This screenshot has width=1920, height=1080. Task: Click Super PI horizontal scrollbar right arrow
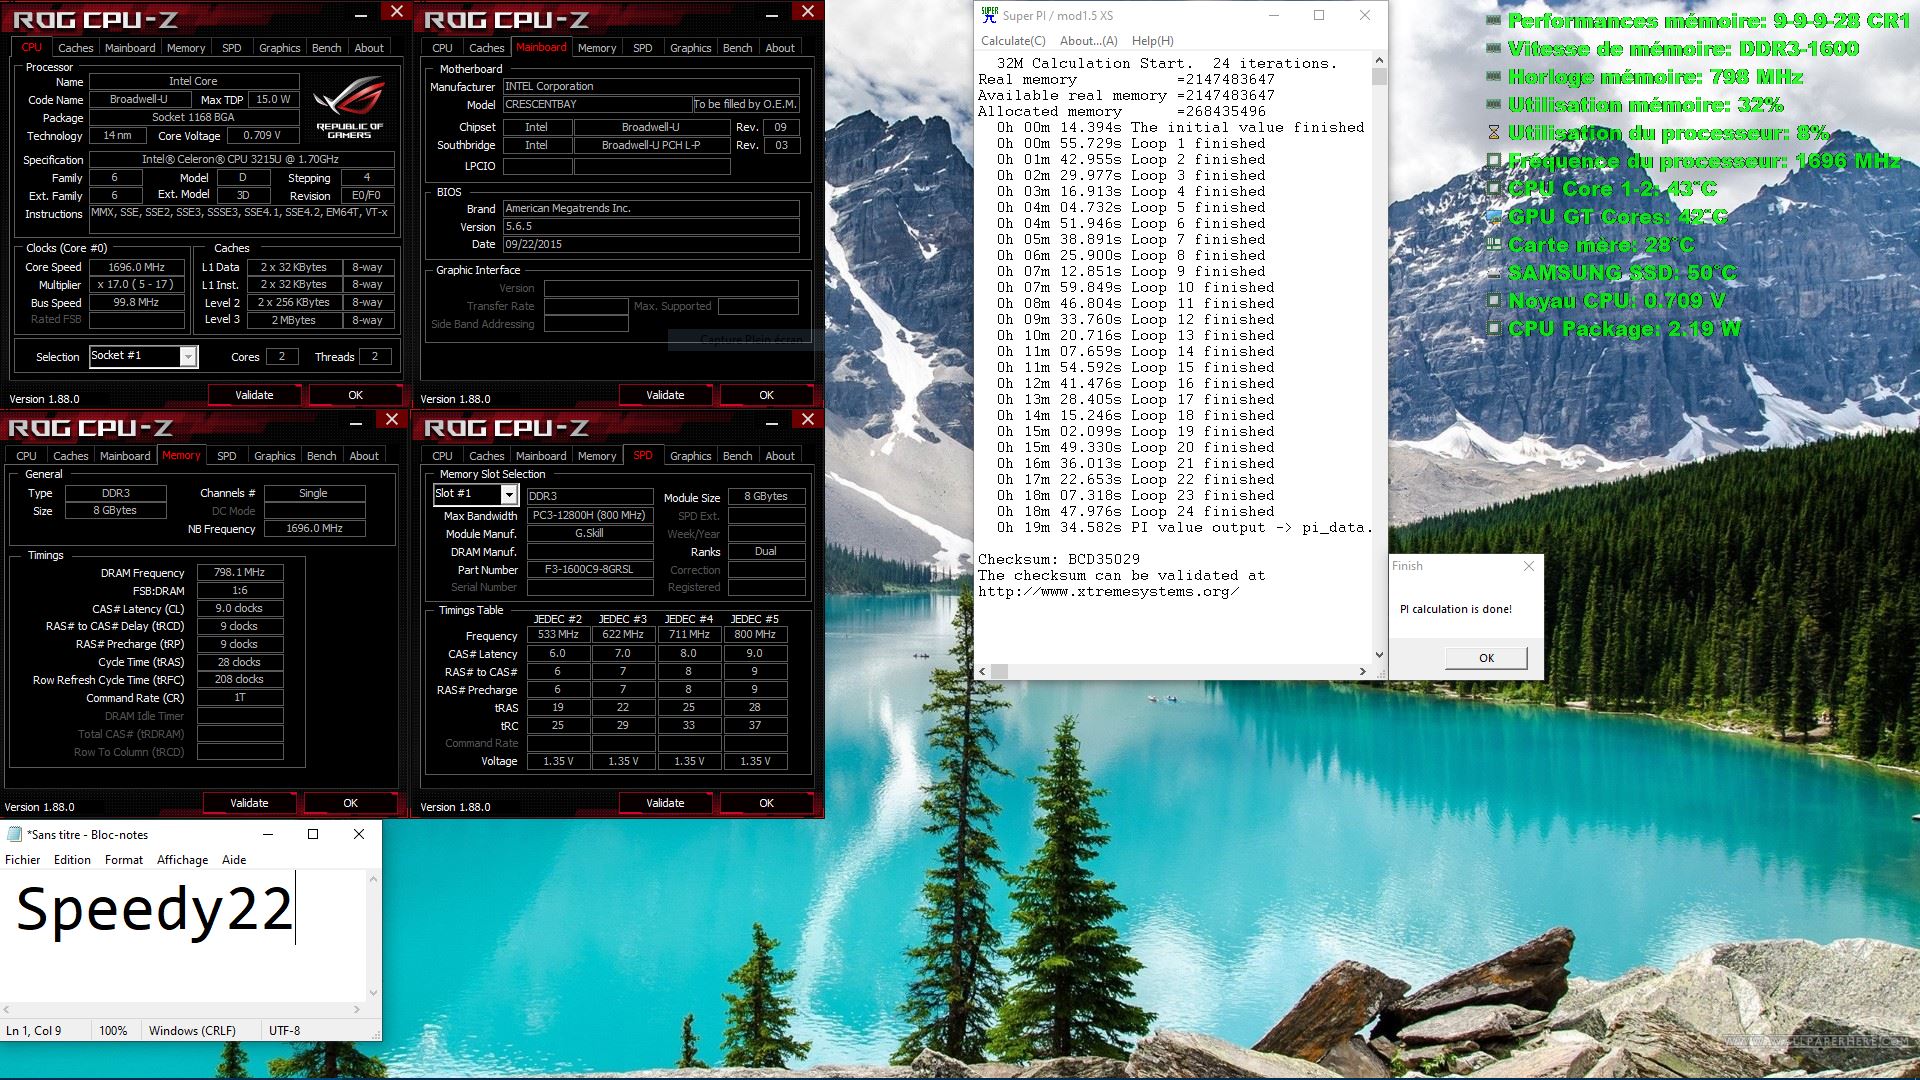tap(1362, 671)
